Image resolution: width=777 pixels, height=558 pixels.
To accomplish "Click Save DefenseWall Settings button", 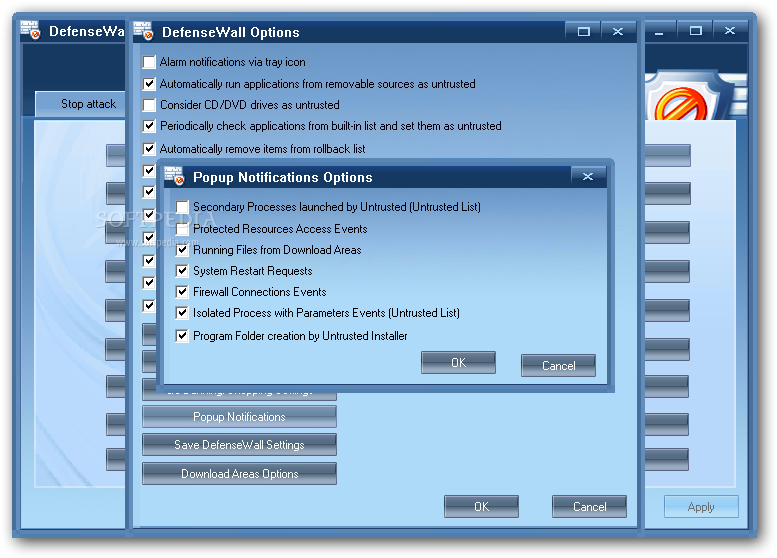I will pyautogui.click(x=239, y=445).
